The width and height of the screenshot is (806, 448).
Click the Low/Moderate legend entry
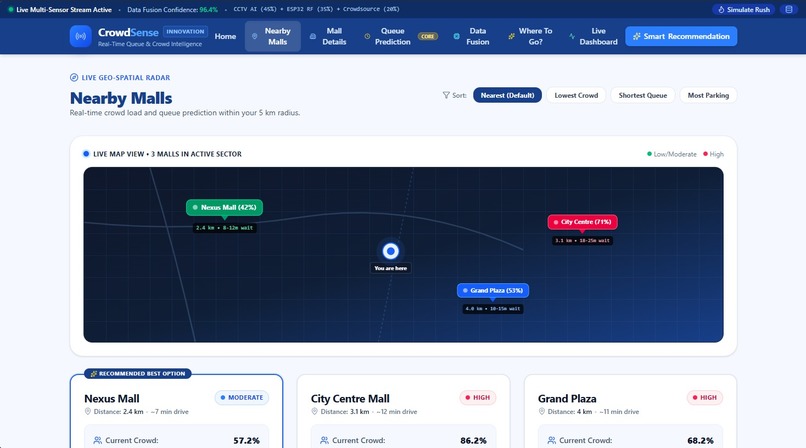pyautogui.click(x=671, y=154)
